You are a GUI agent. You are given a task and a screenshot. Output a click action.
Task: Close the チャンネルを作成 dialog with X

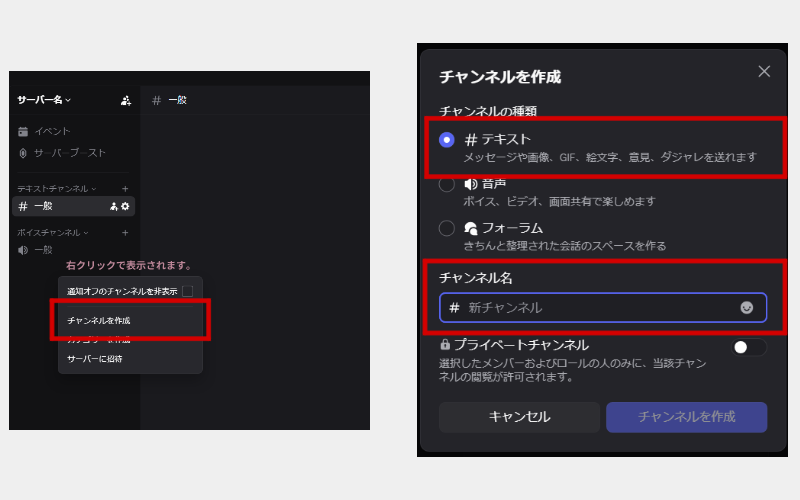tap(764, 71)
